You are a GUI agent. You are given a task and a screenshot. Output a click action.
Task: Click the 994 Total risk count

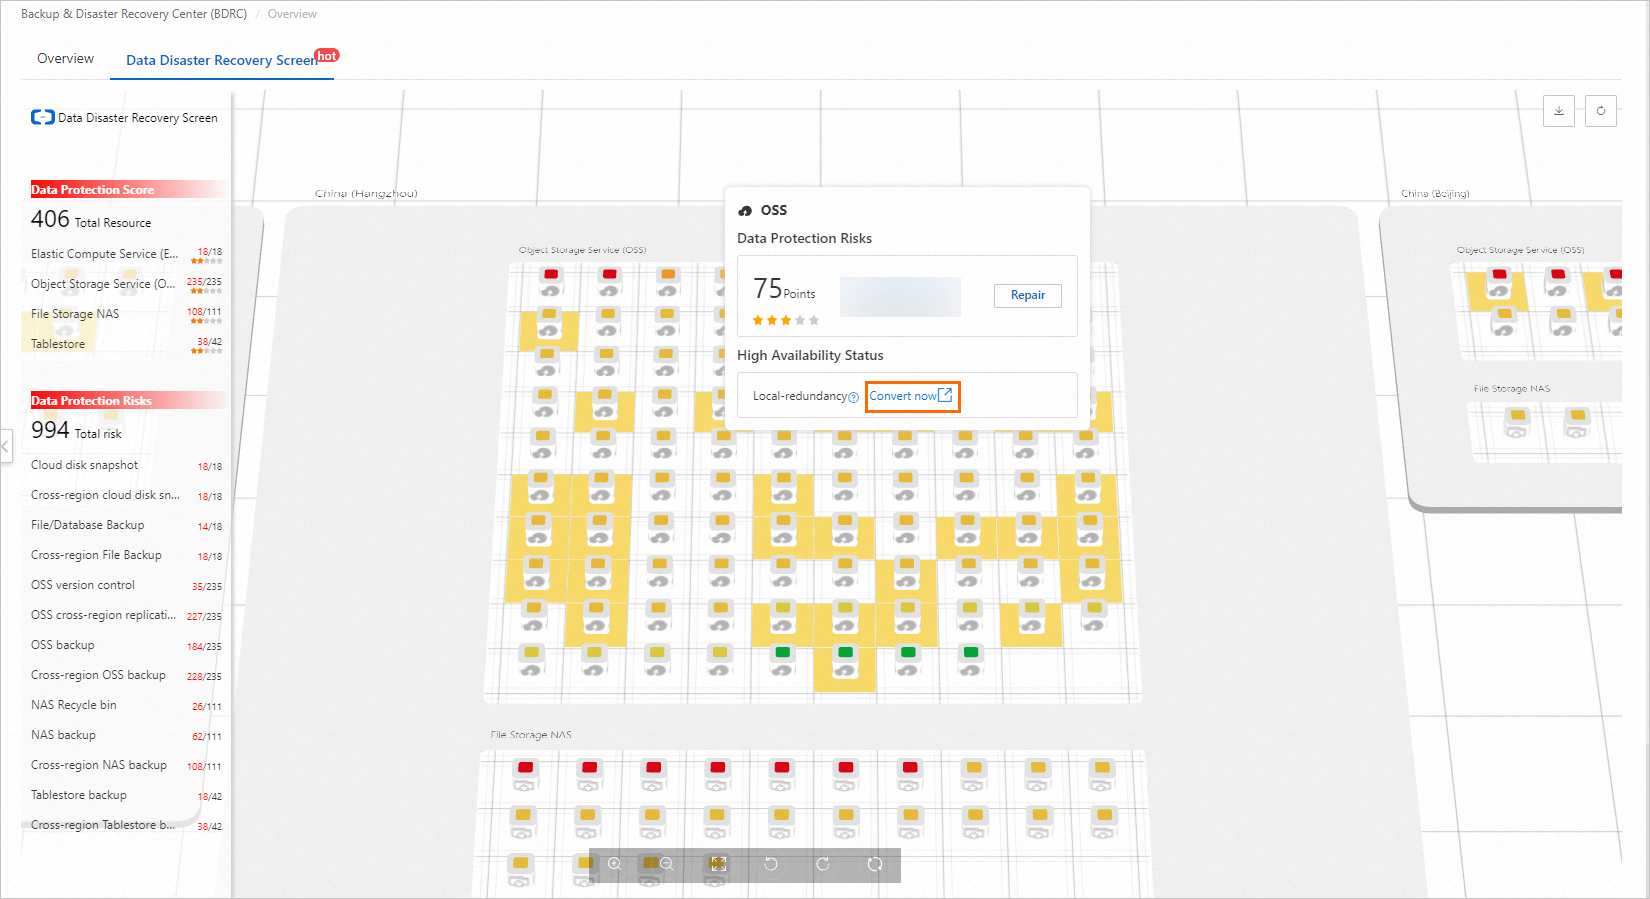76,431
